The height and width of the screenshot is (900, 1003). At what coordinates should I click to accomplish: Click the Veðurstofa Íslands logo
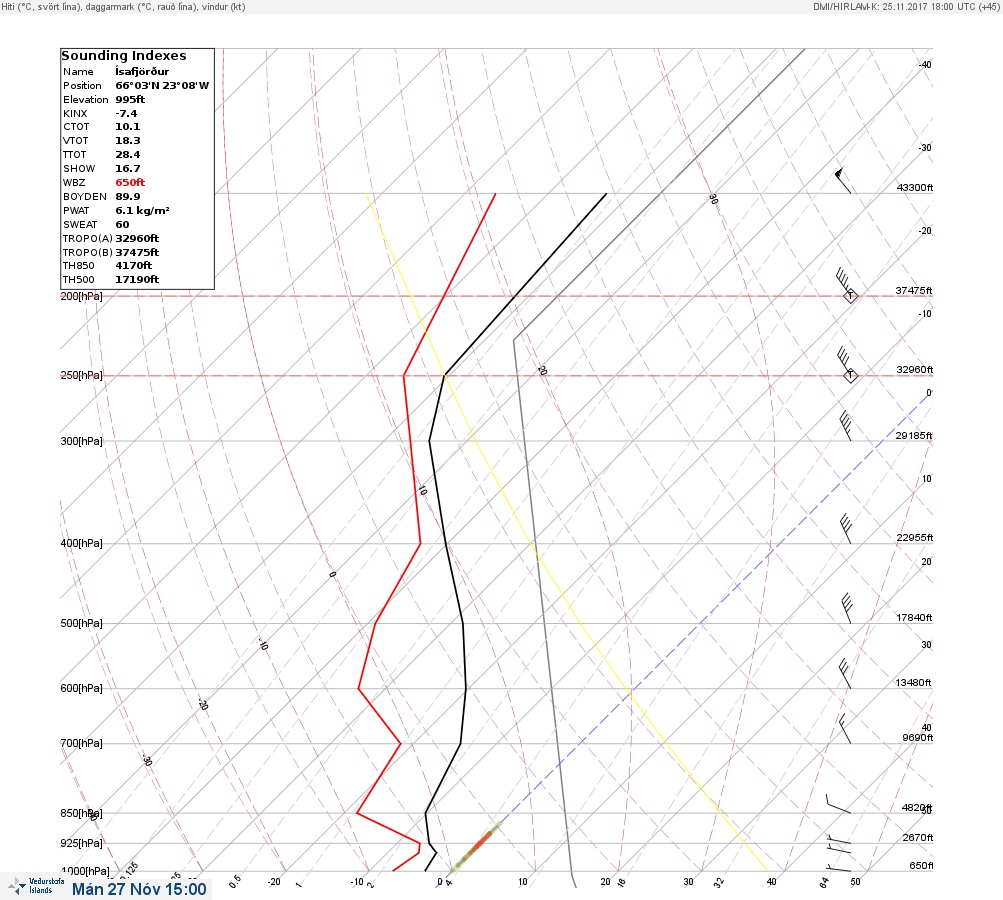(x=36, y=886)
